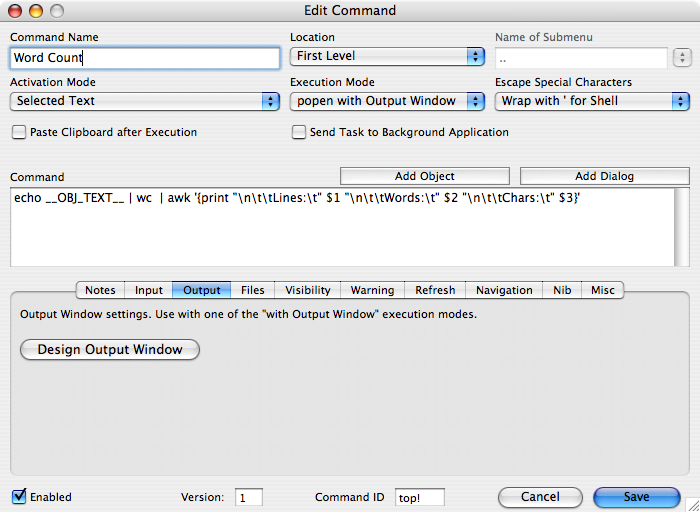Switch to the Input tab

(149, 290)
